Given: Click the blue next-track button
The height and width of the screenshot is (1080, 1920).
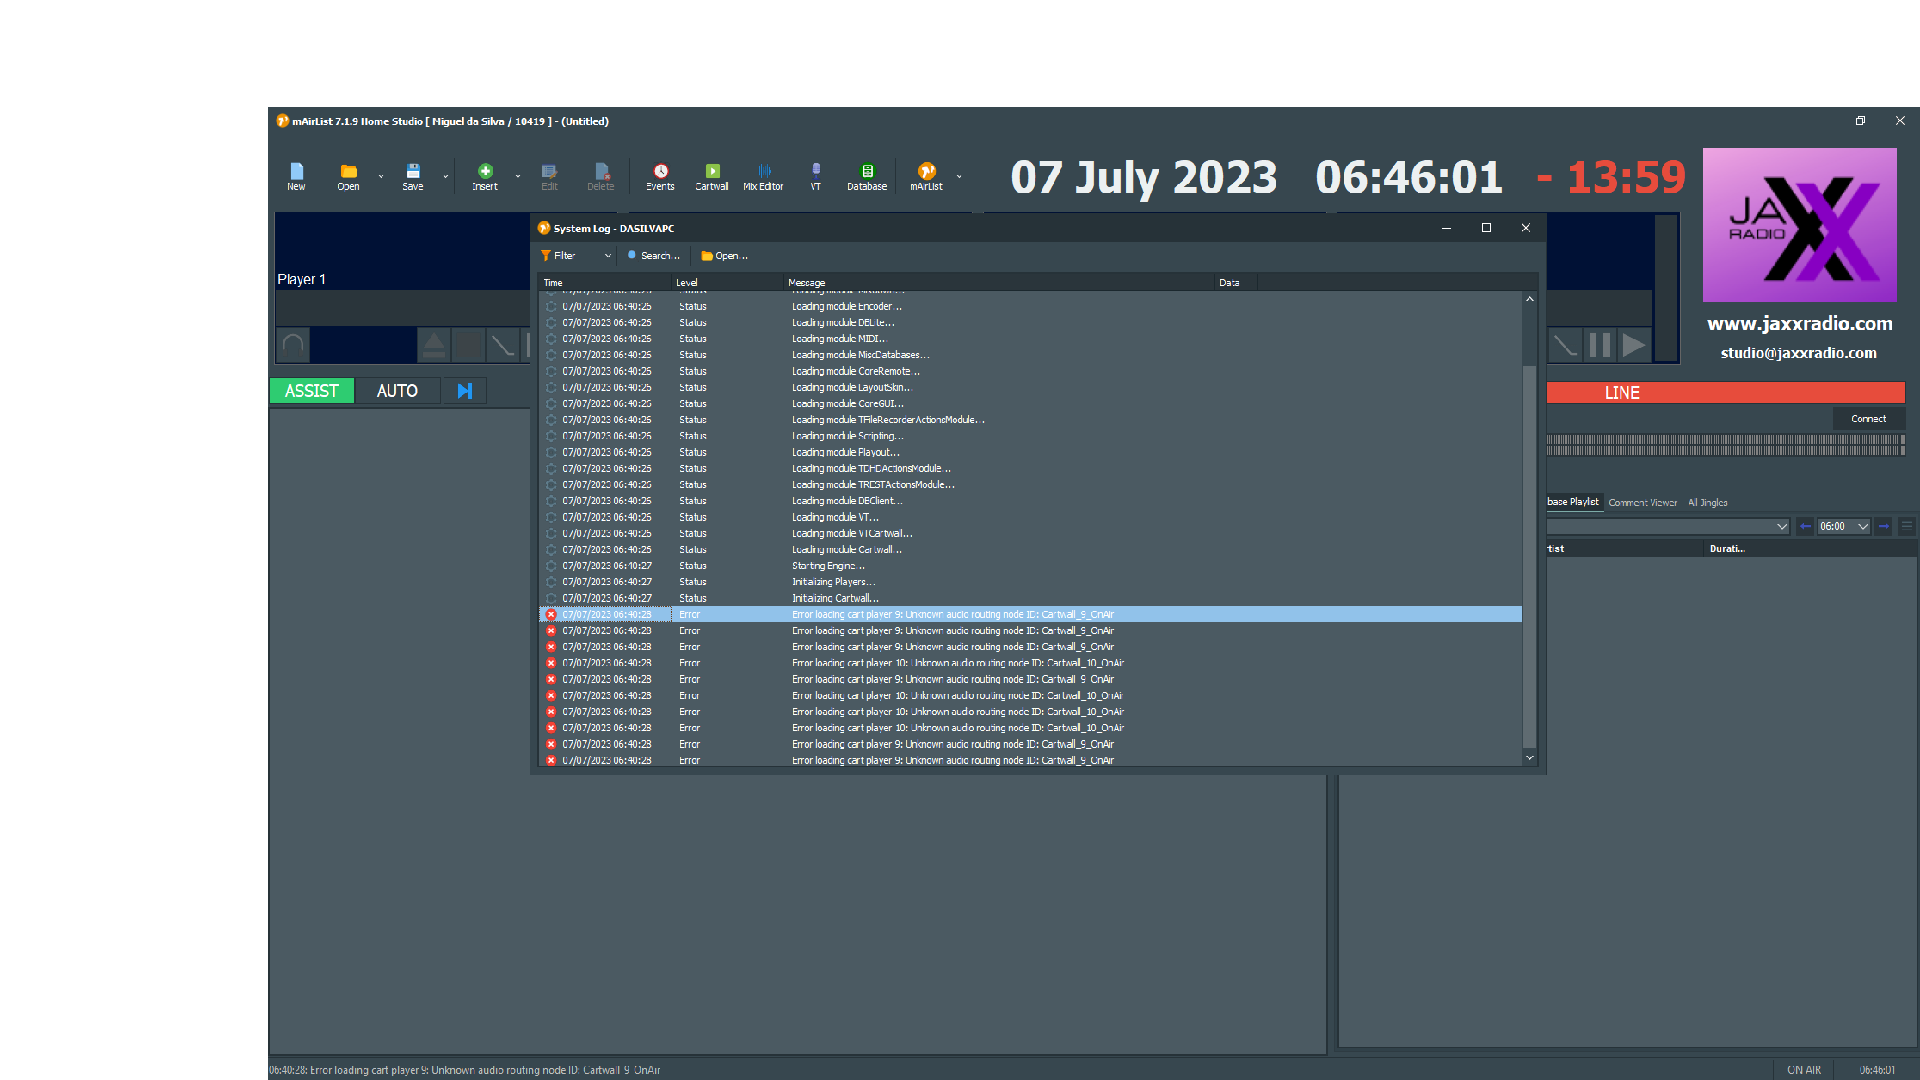Looking at the screenshot, I should coord(465,391).
